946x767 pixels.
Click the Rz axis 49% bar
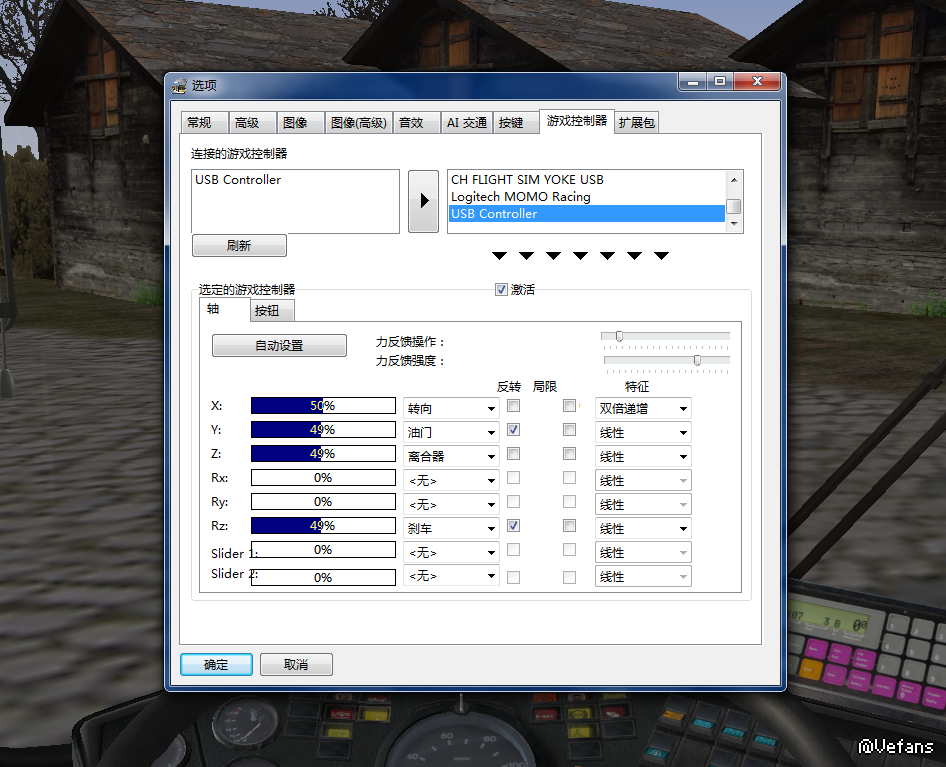point(323,526)
